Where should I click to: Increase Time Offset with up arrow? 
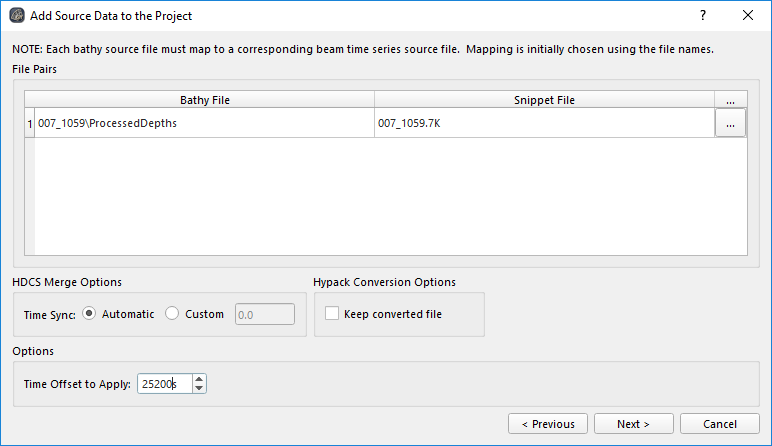tap(199, 379)
